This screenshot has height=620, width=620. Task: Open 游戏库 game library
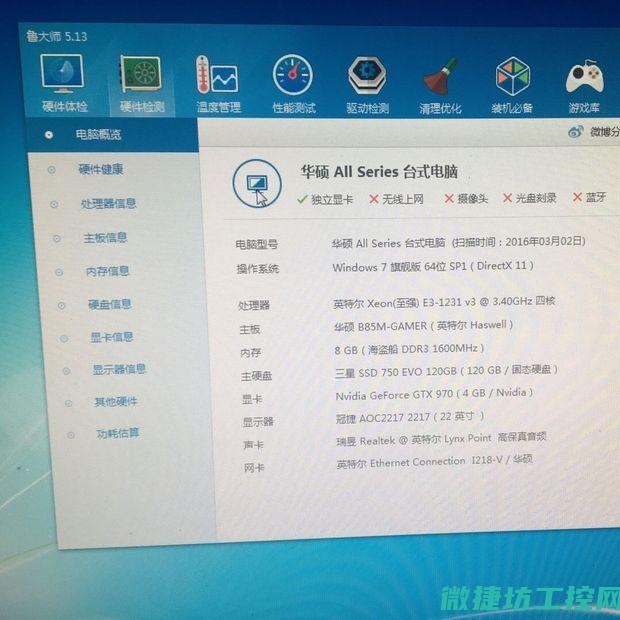tap(584, 87)
